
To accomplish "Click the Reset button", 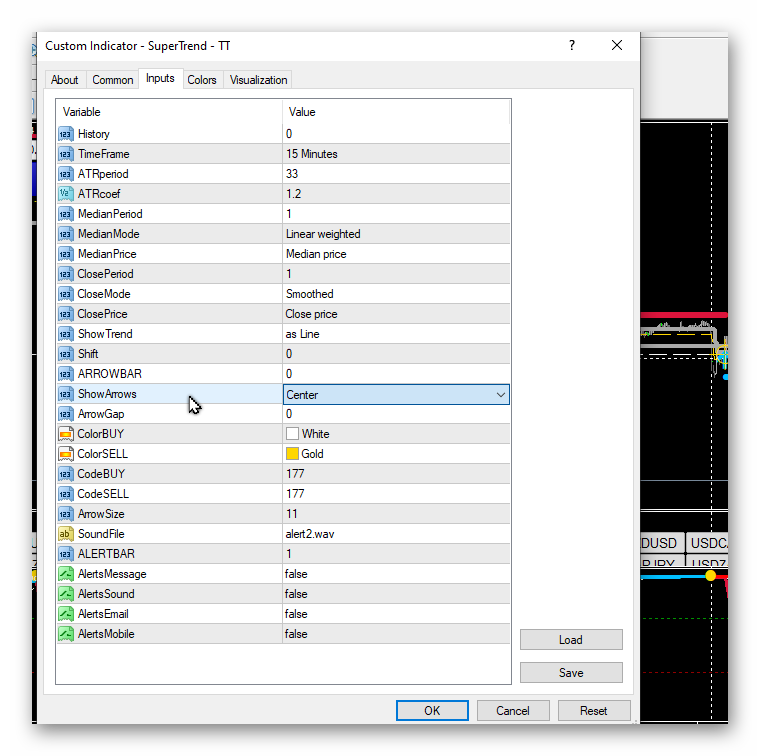I will click(x=594, y=710).
